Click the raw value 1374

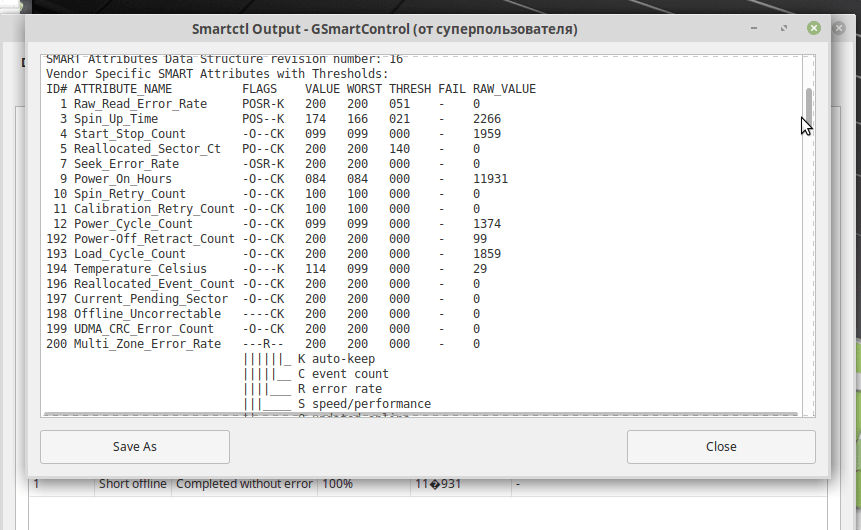tap(487, 224)
